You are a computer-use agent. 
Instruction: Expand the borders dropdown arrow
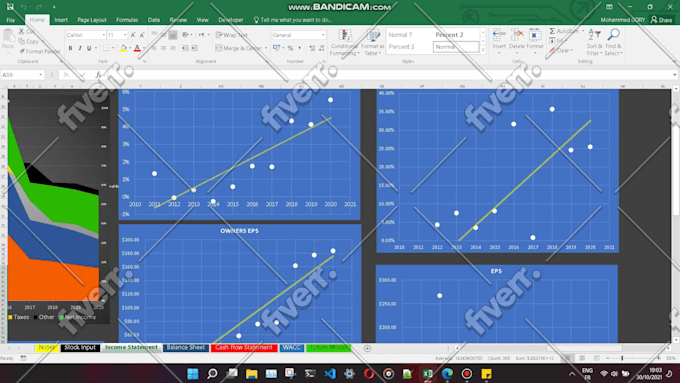pos(113,48)
